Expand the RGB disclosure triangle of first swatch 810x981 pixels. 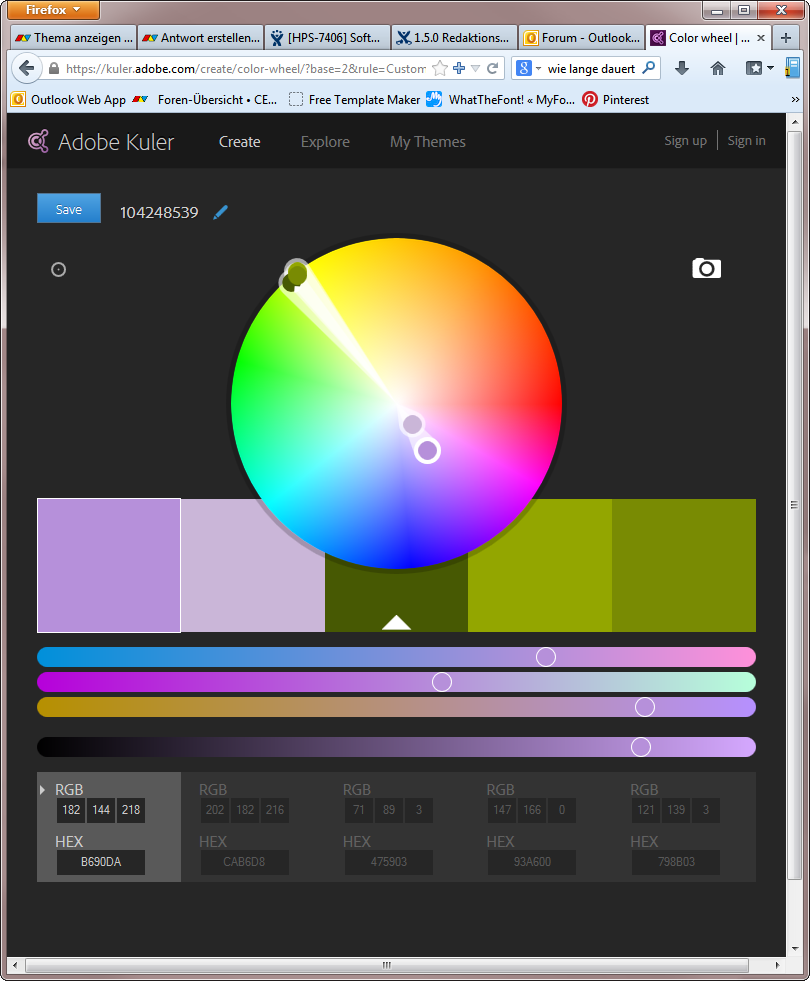42,790
